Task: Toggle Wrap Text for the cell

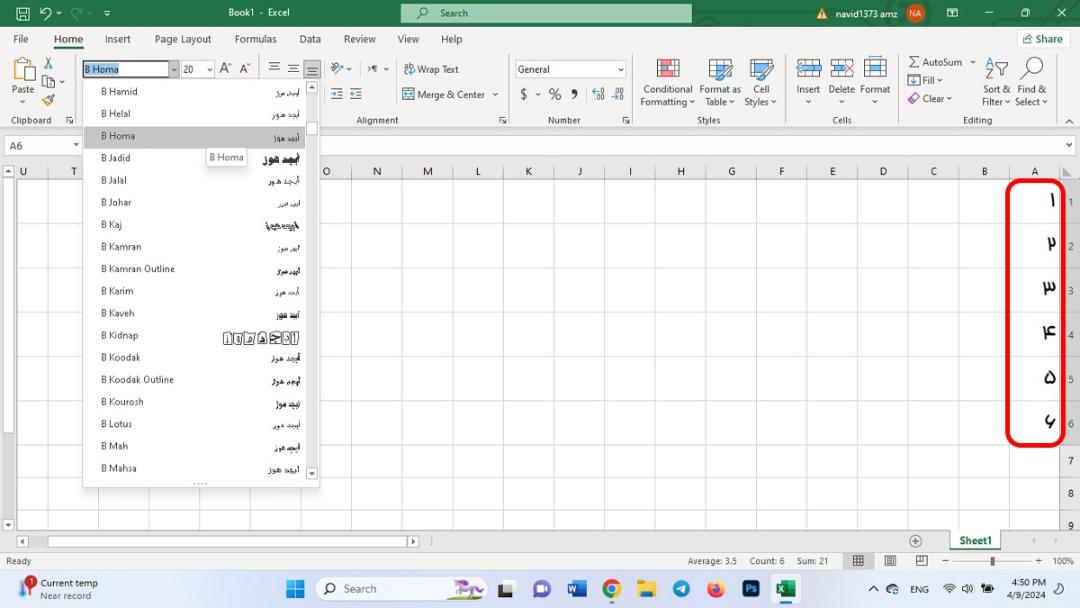Action: [x=431, y=69]
